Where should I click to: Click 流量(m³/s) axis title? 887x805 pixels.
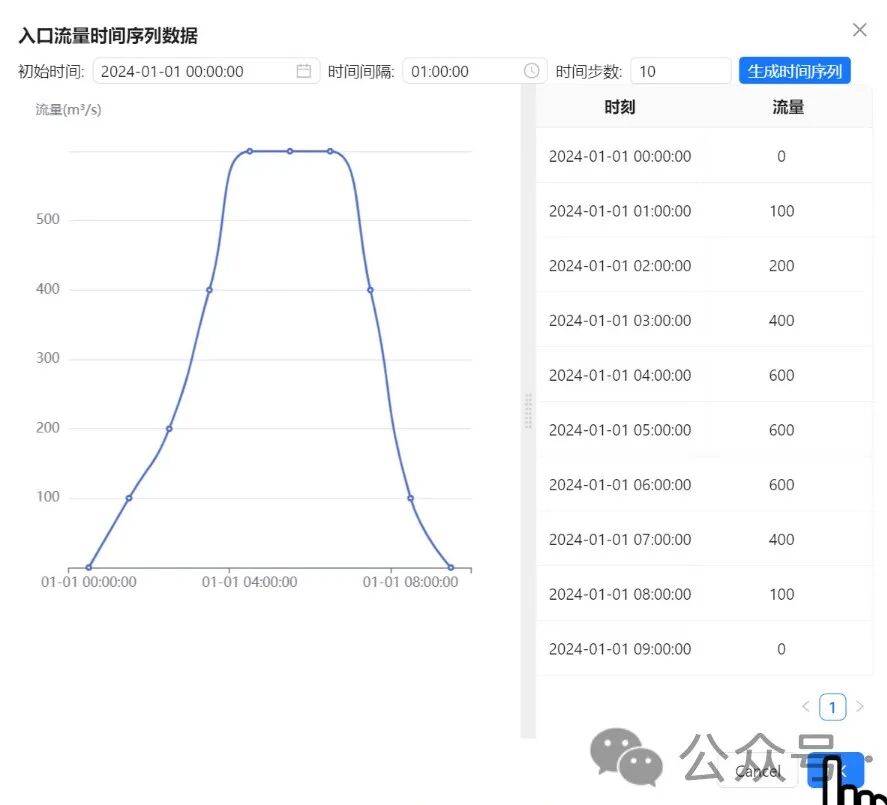[68, 109]
